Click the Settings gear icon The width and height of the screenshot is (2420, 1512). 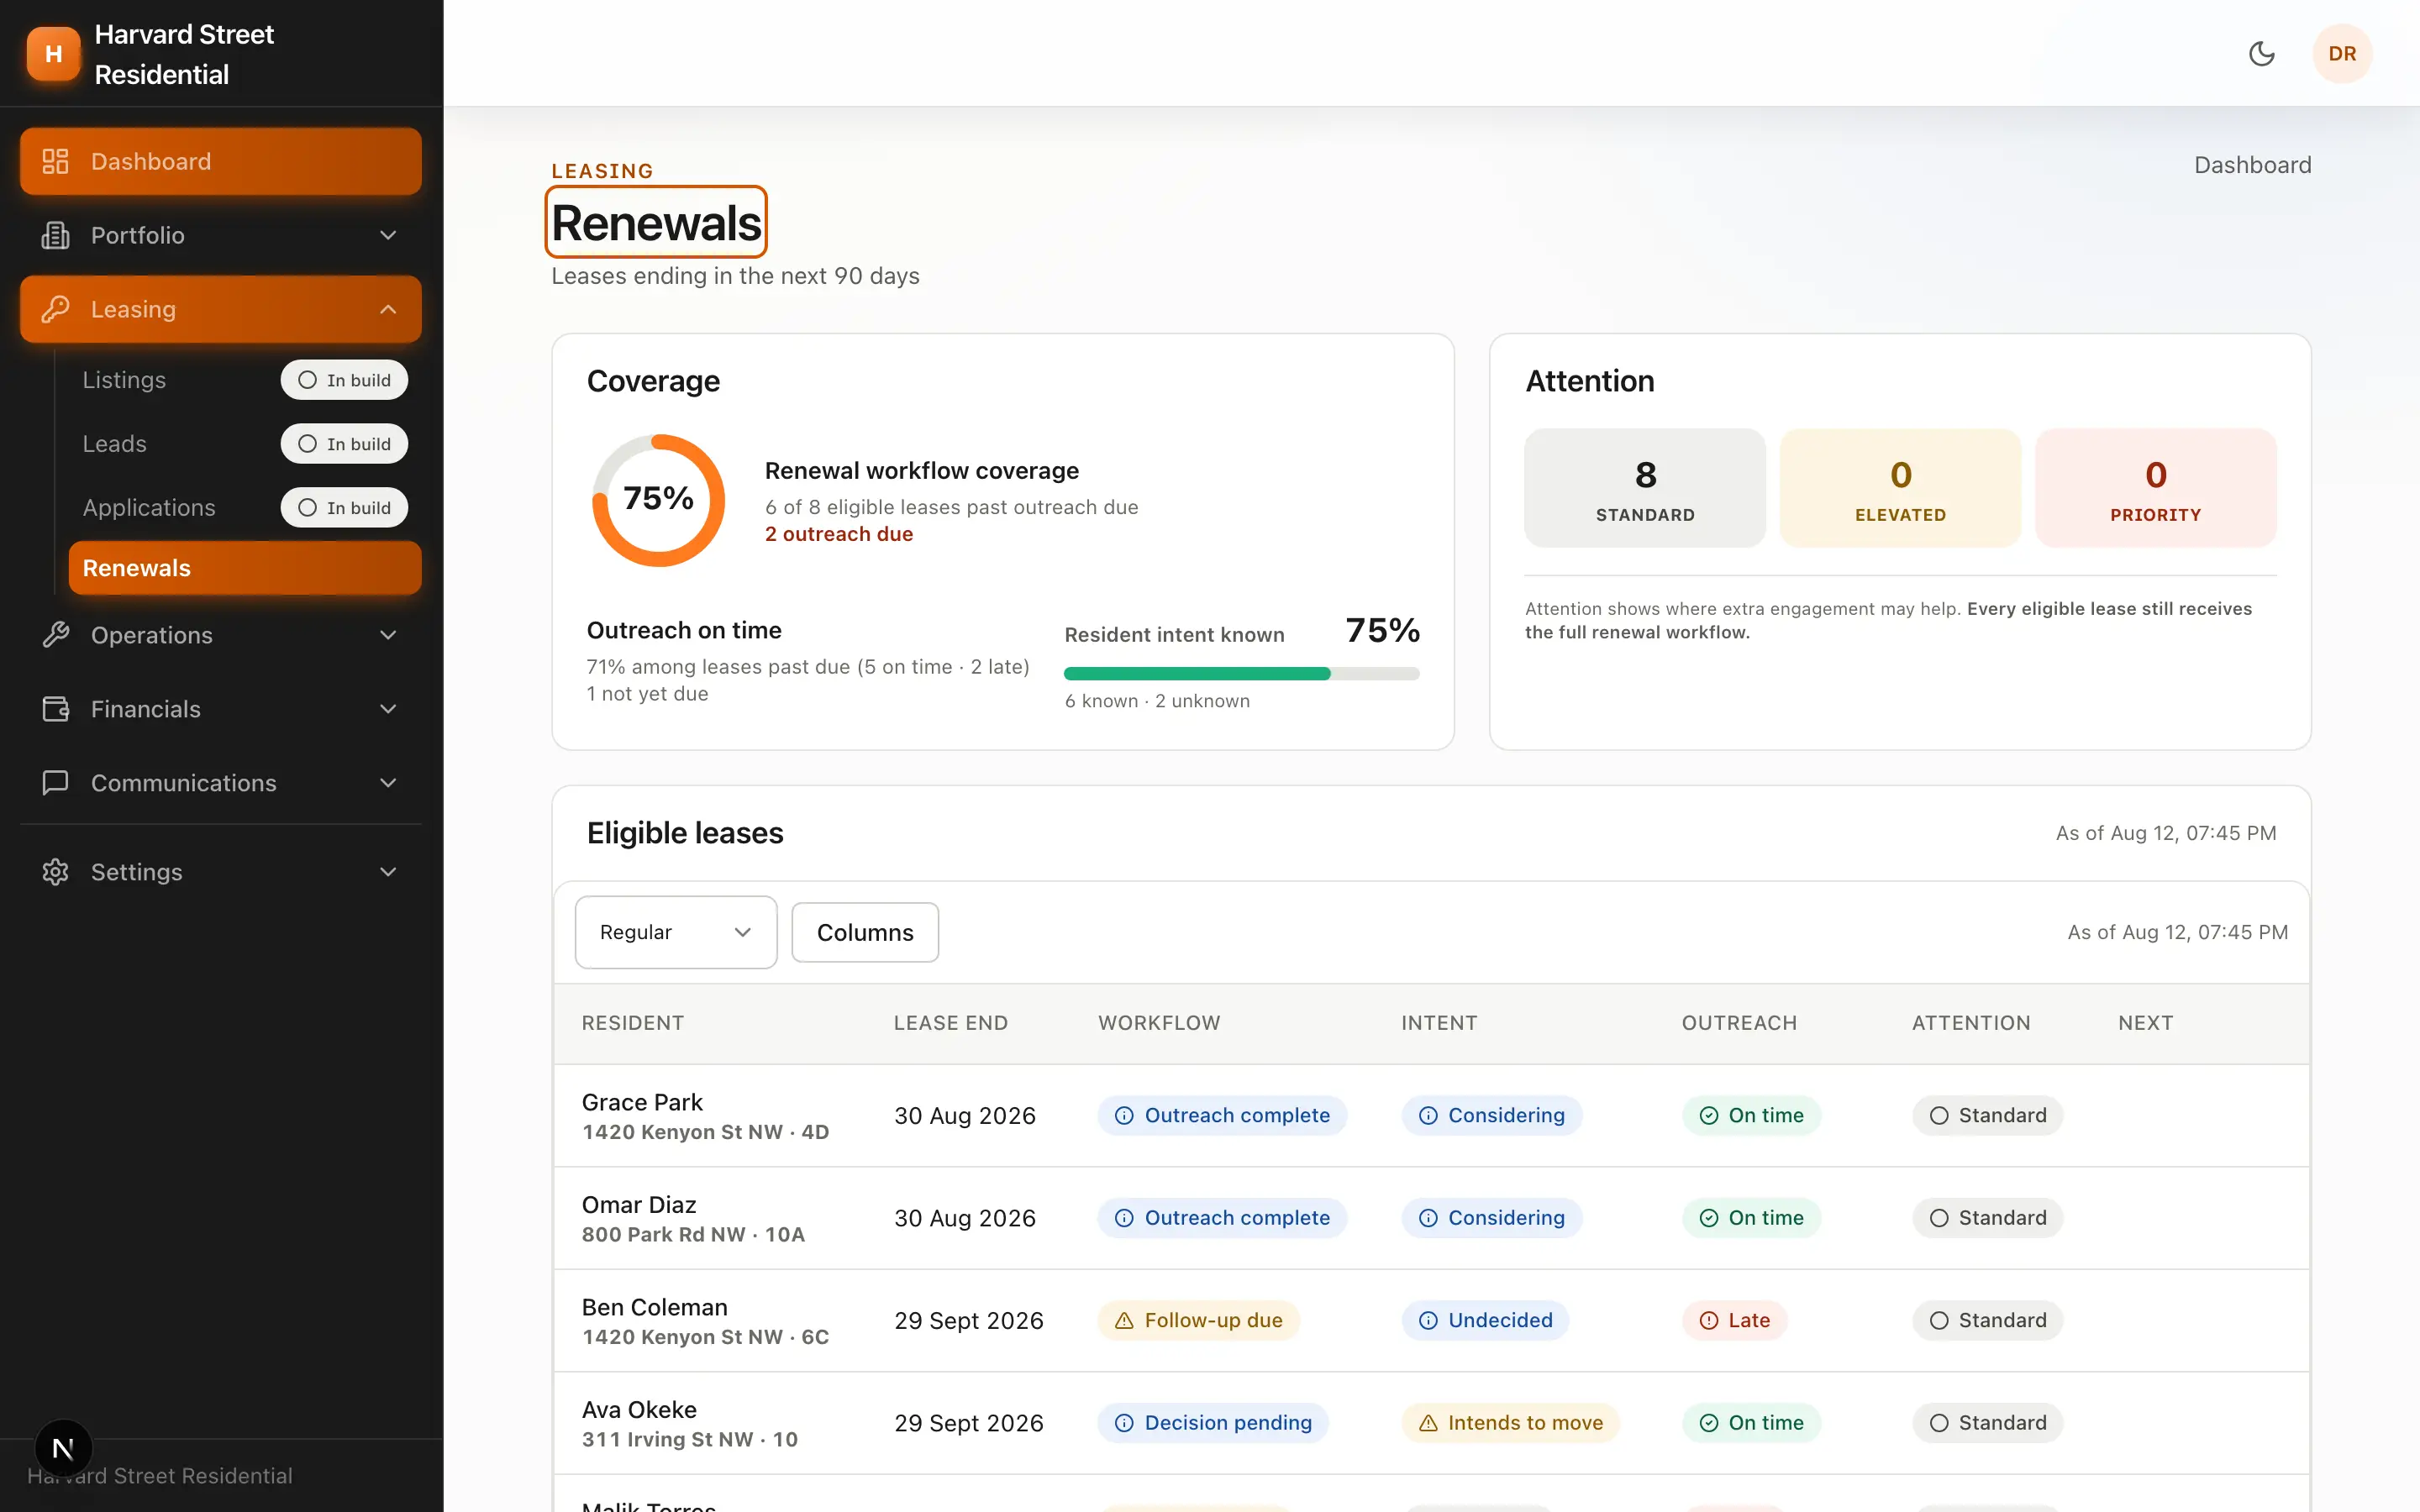click(x=55, y=872)
